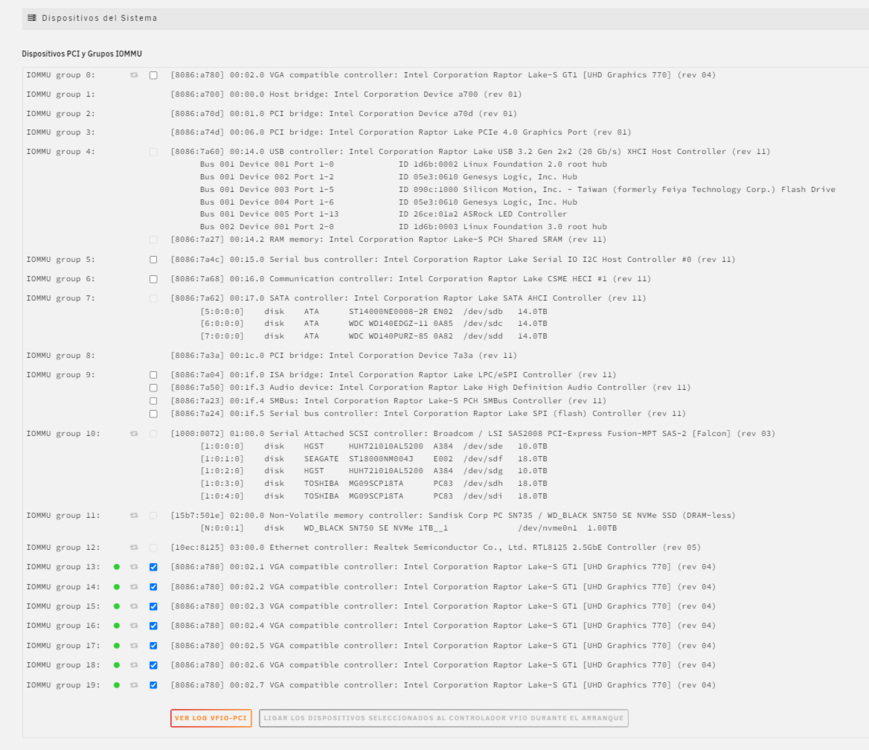The width and height of the screenshot is (869, 750).
Task: Check the box for IOMMU group 0 VGA controller
Action: [x=154, y=75]
